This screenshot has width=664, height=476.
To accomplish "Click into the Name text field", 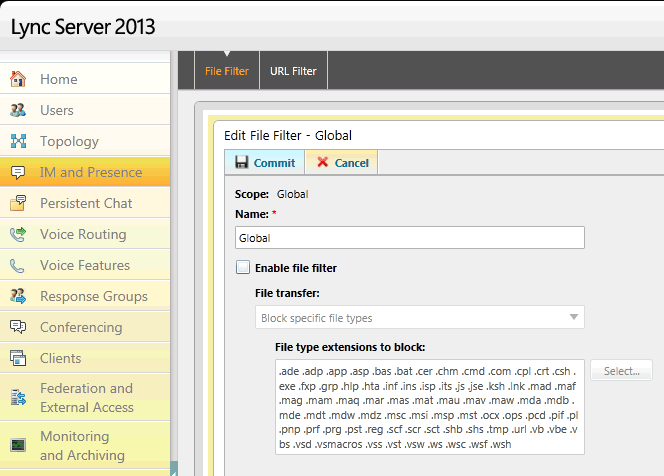I will click(409, 238).
